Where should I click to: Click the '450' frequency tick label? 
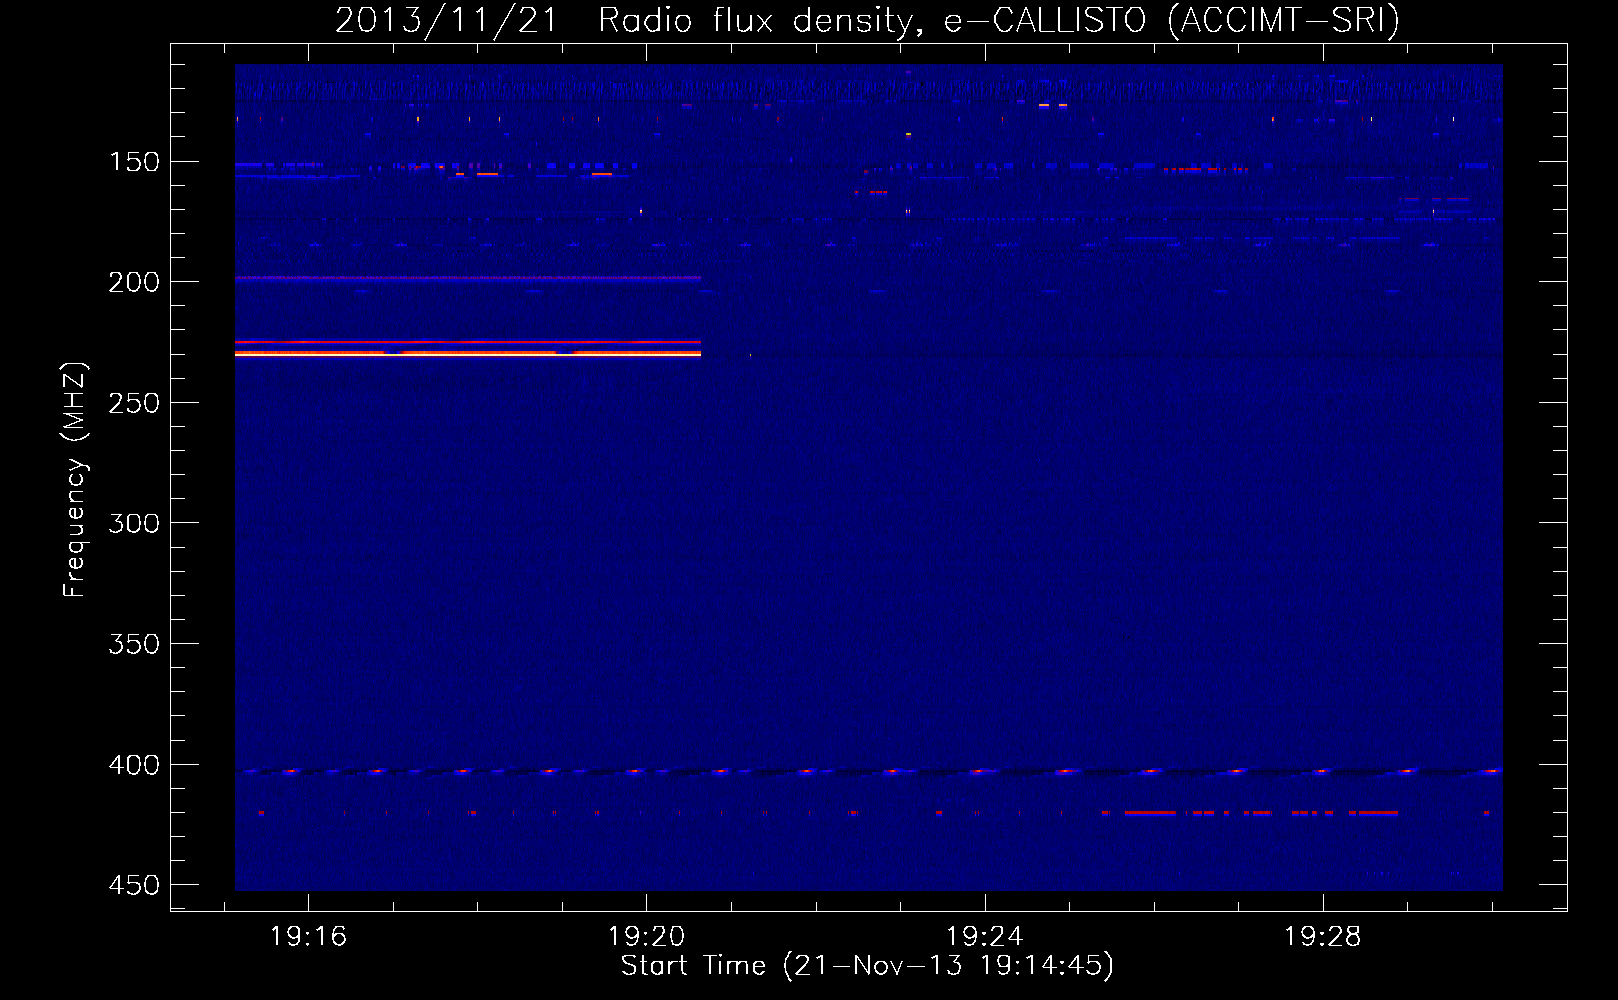[134, 885]
